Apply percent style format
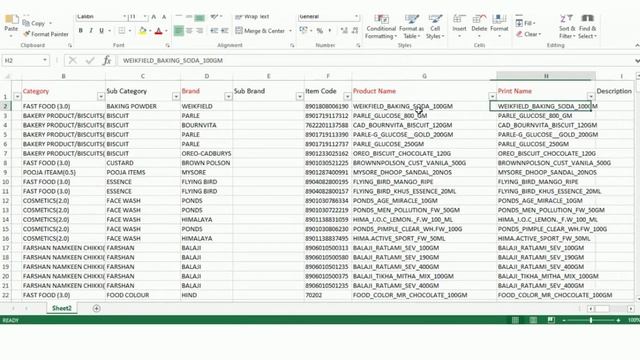The height and width of the screenshot is (360, 640). [x=320, y=31]
